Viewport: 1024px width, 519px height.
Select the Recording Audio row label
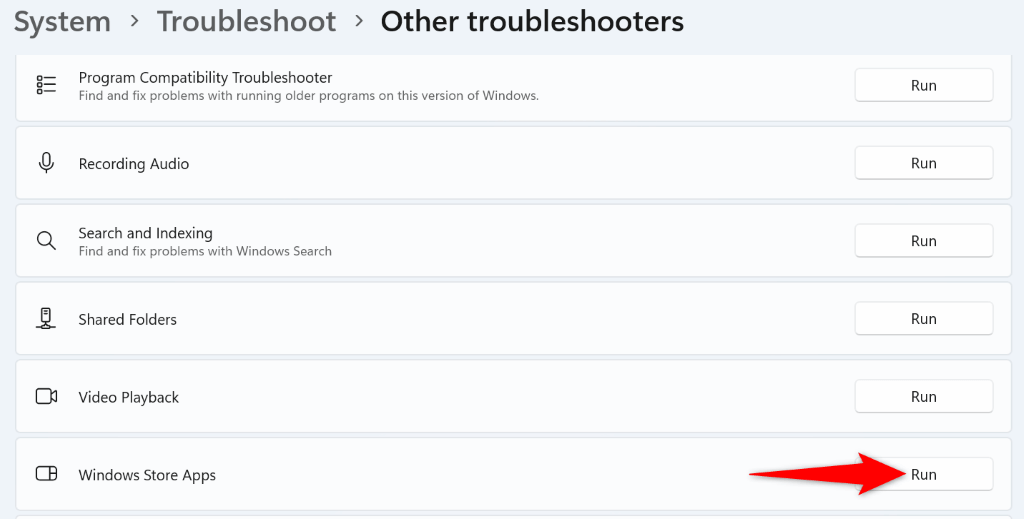coord(134,164)
